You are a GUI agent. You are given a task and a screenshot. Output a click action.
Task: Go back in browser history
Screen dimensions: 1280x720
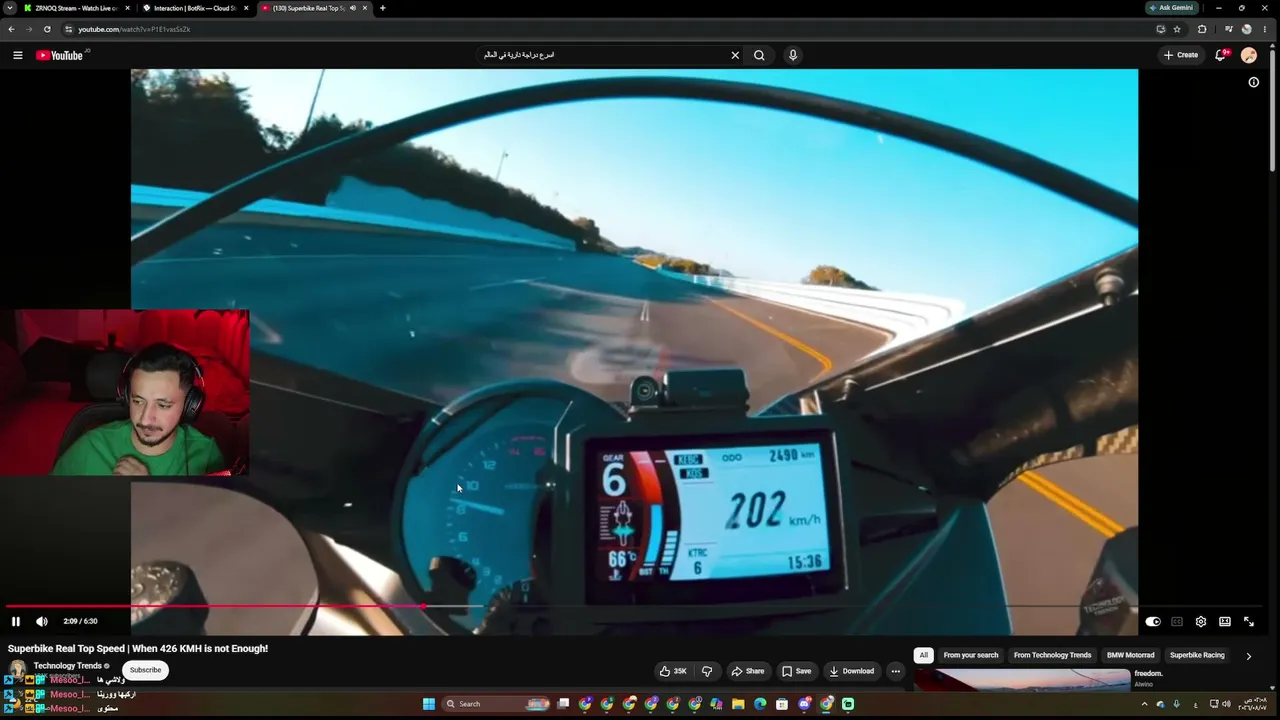[12, 29]
